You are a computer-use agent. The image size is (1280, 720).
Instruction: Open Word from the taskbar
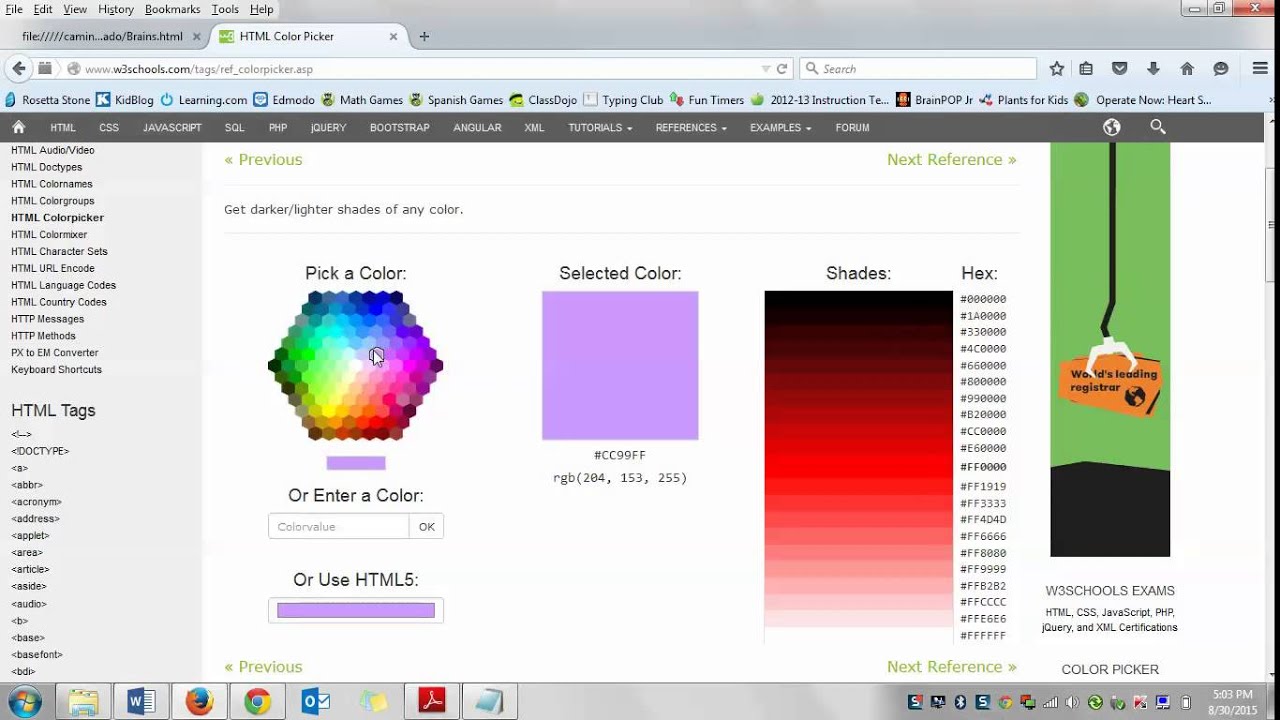tap(141, 702)
